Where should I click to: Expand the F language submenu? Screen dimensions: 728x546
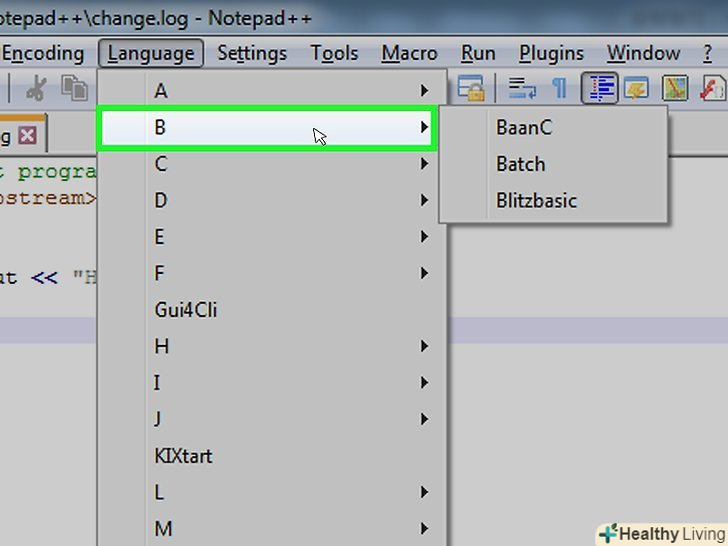tap(272, 273)
